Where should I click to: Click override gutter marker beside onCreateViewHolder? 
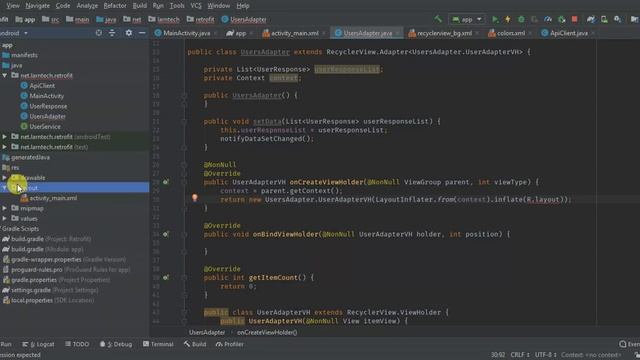(x=166, y=182)
